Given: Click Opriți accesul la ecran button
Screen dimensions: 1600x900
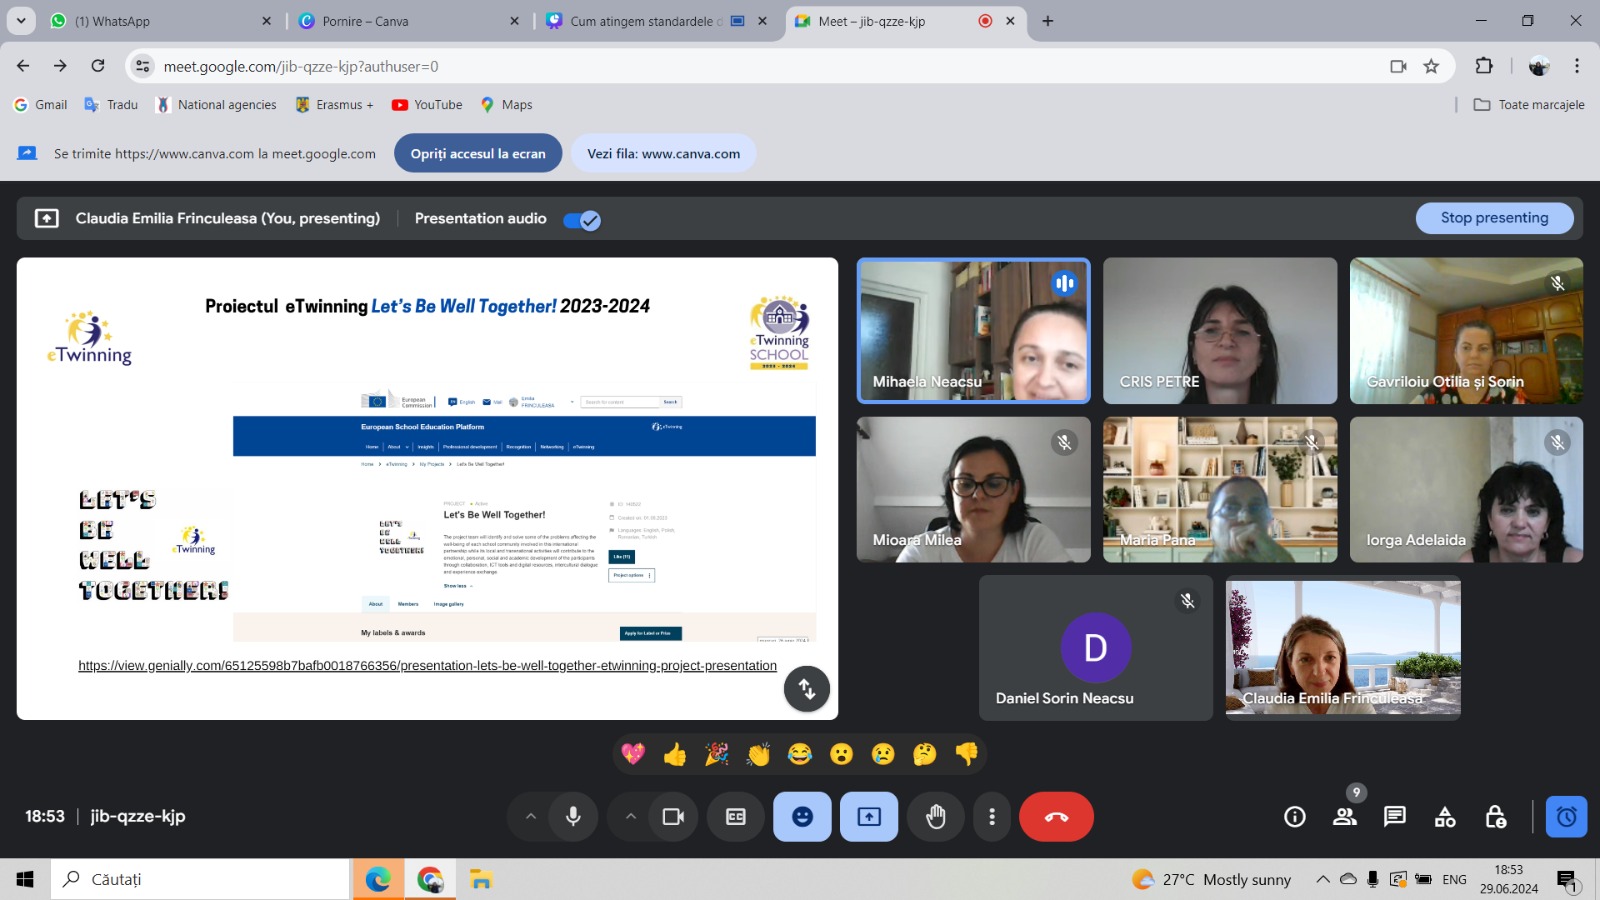Looking at the screenshot, I should [x=478, y=154].
